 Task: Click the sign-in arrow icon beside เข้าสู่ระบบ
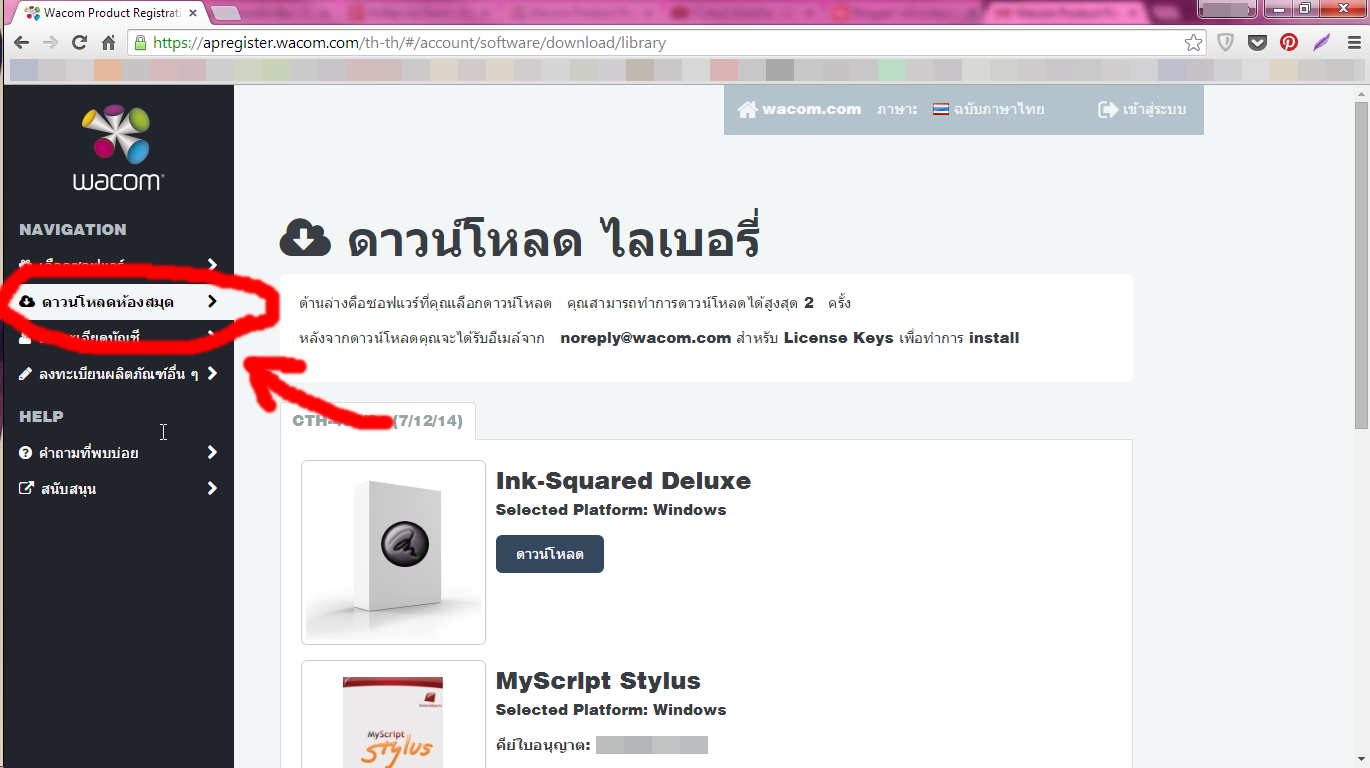click(1107, 109)
